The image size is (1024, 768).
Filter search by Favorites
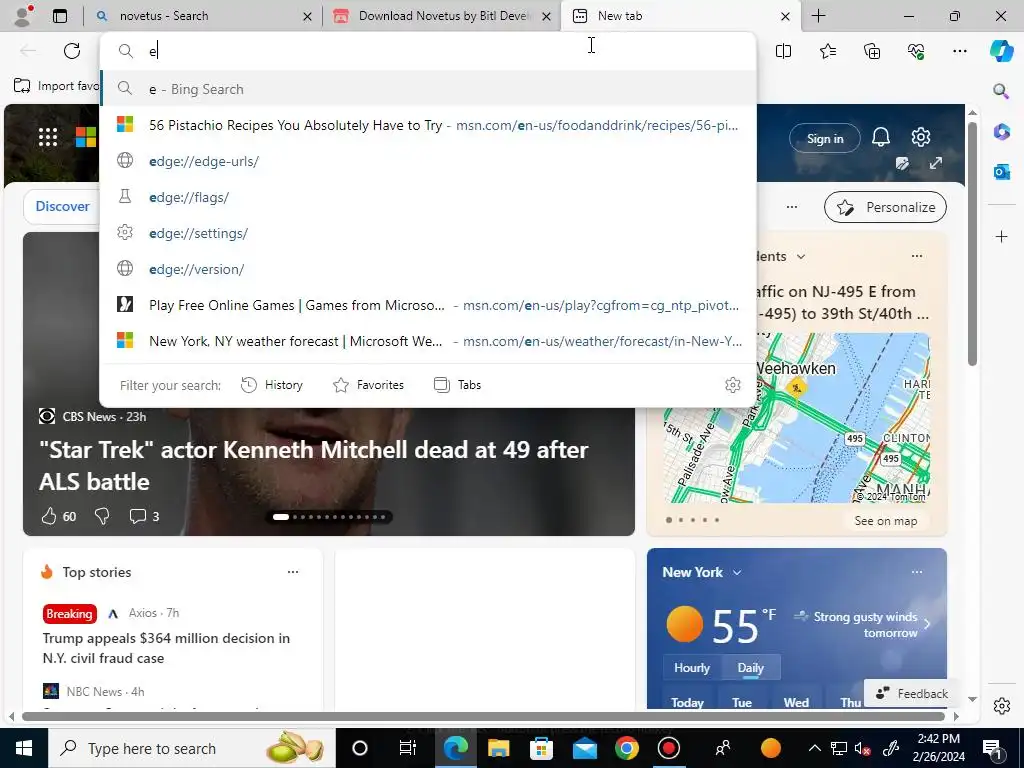368,385
